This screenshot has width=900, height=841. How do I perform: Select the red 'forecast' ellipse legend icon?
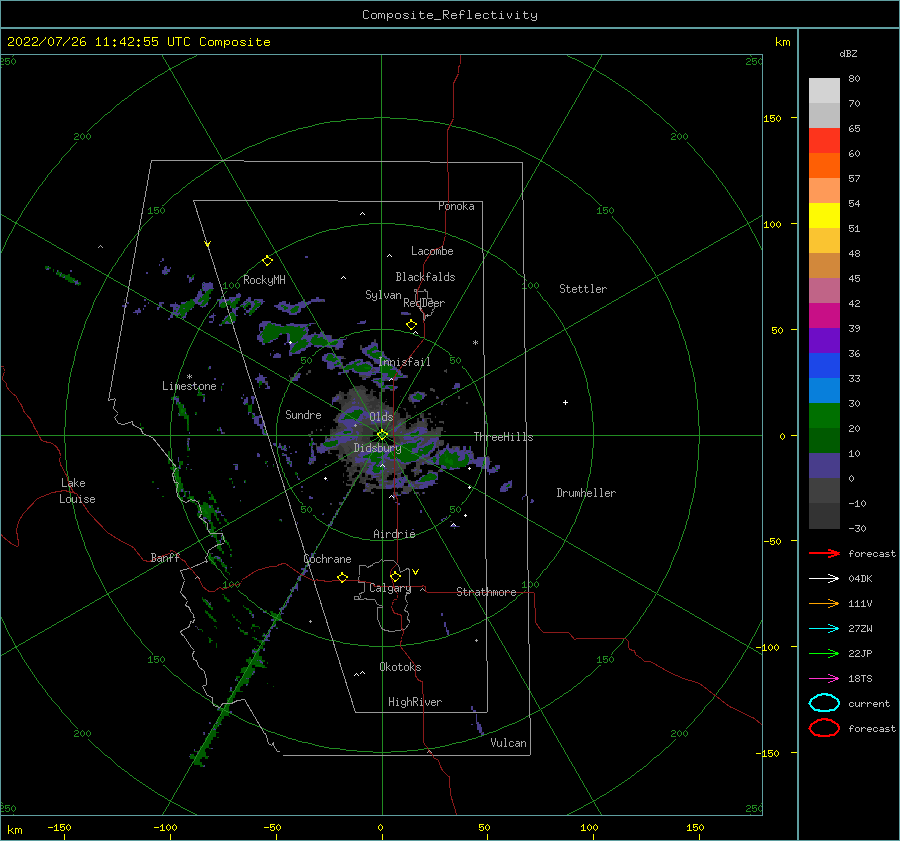[x=824, y=728]
